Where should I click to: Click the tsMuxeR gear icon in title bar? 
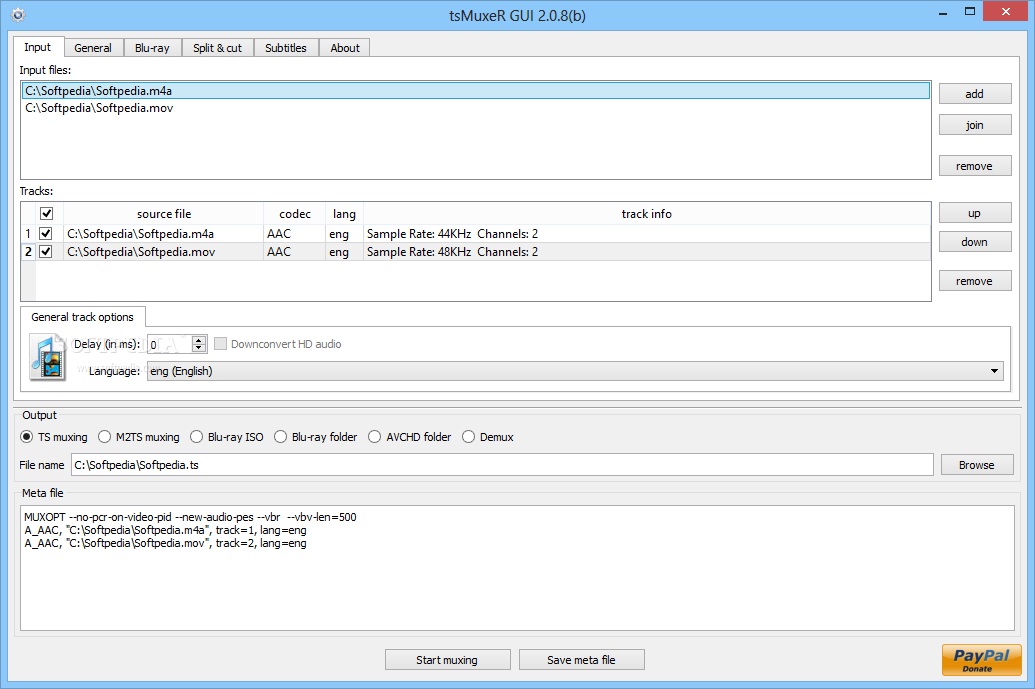pyautogui.click(x=18, y=15)
